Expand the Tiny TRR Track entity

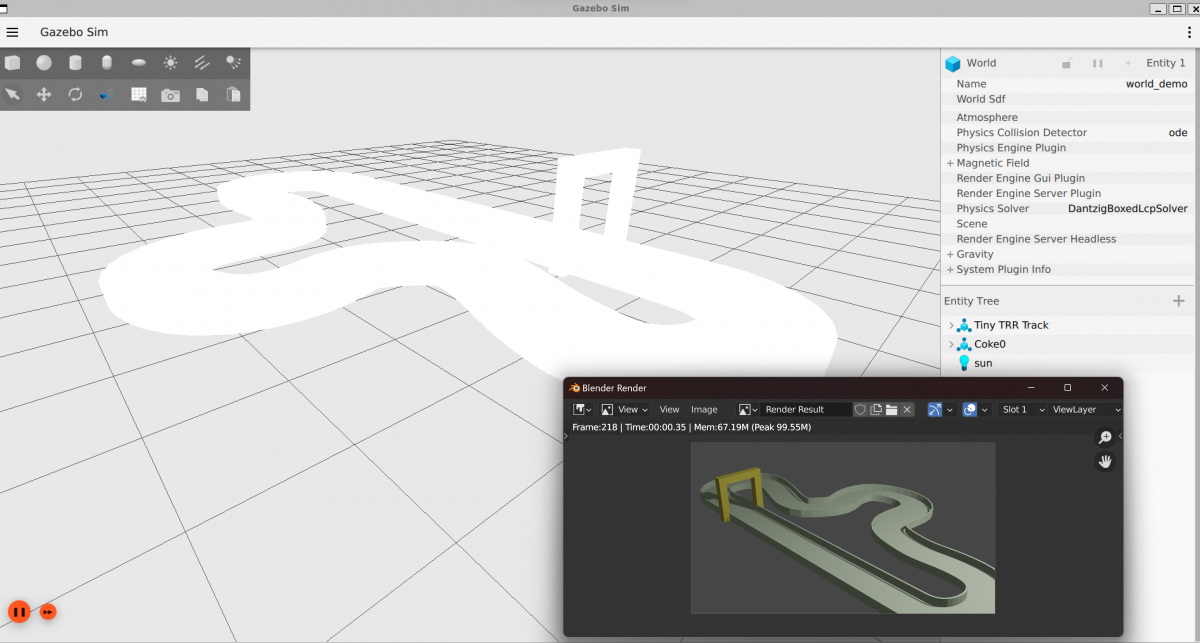[951, 325]
